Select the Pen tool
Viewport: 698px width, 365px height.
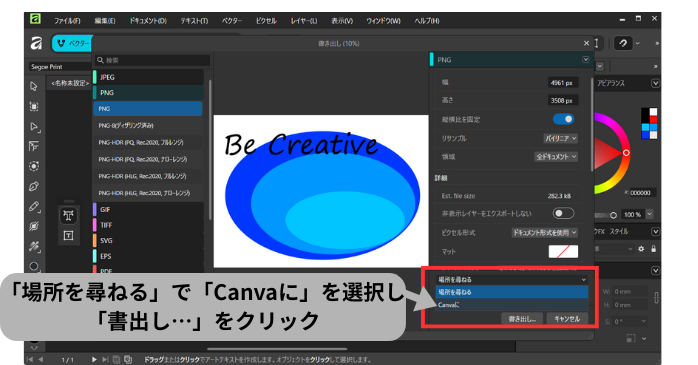[x=34, y=187]
